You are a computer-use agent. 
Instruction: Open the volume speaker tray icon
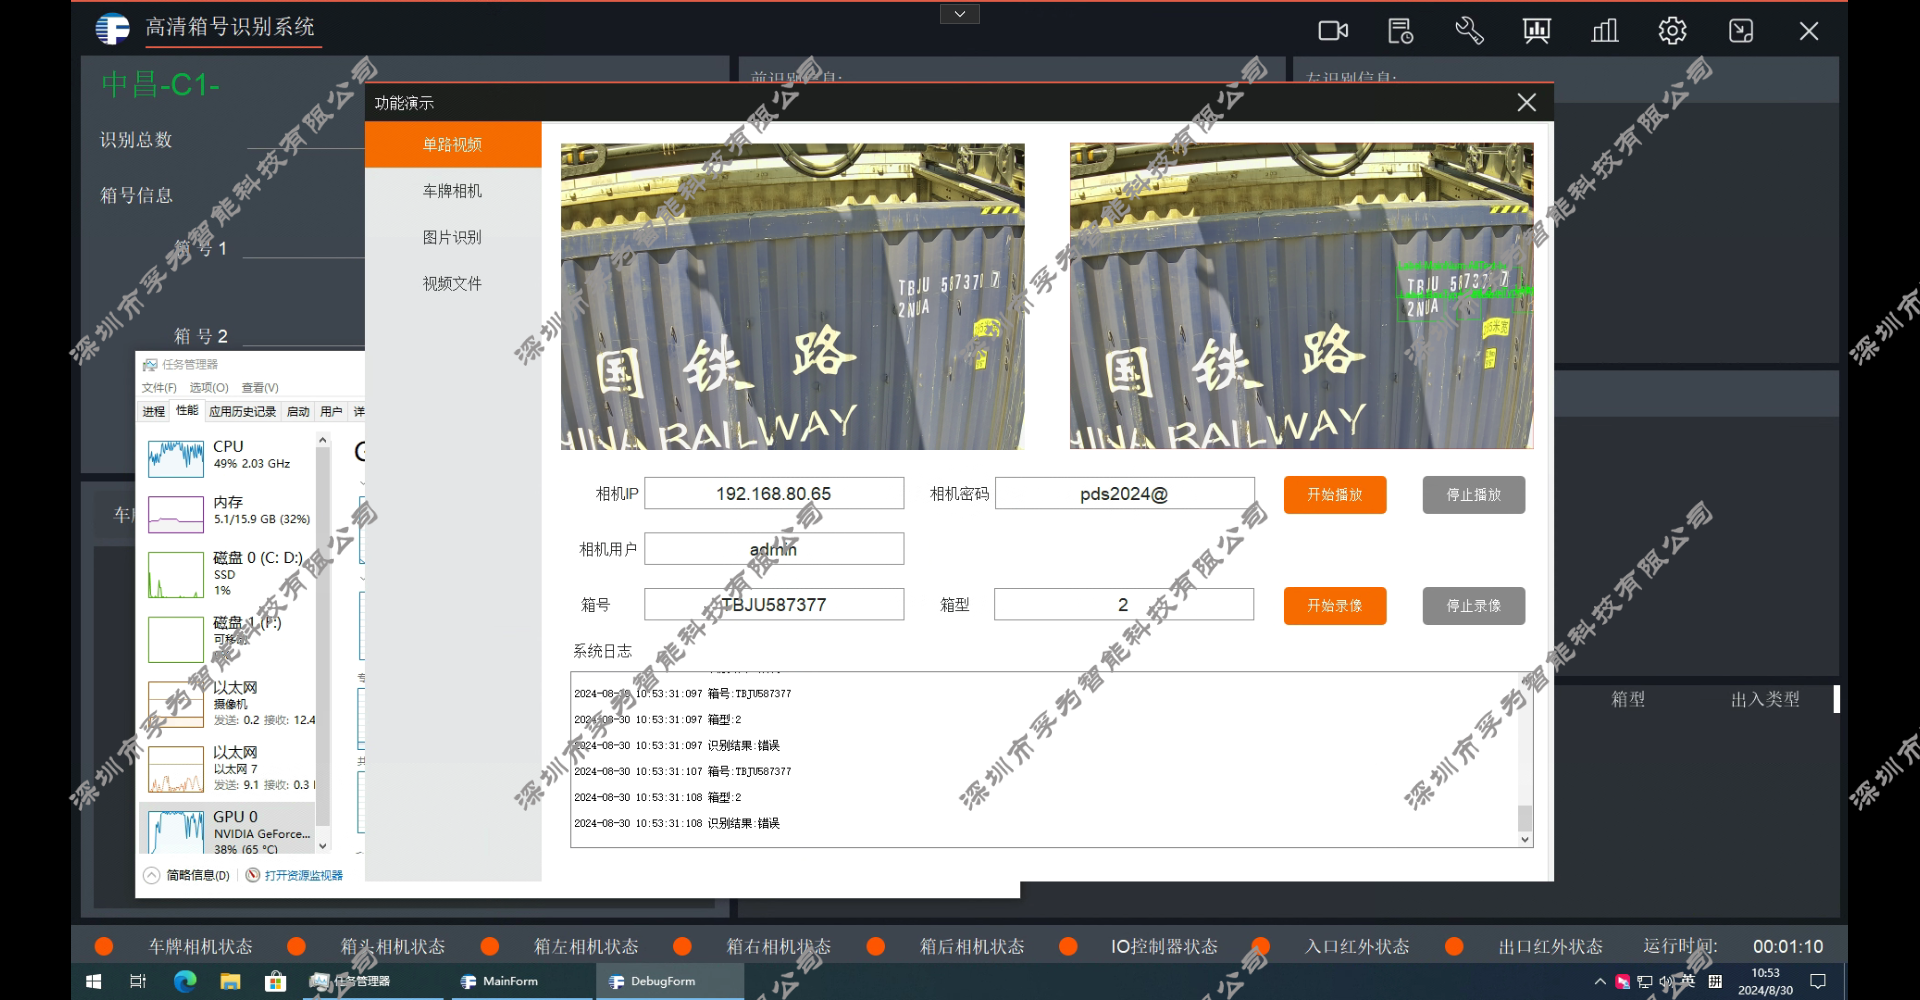pyautogui.click(x=1666, y=982)
